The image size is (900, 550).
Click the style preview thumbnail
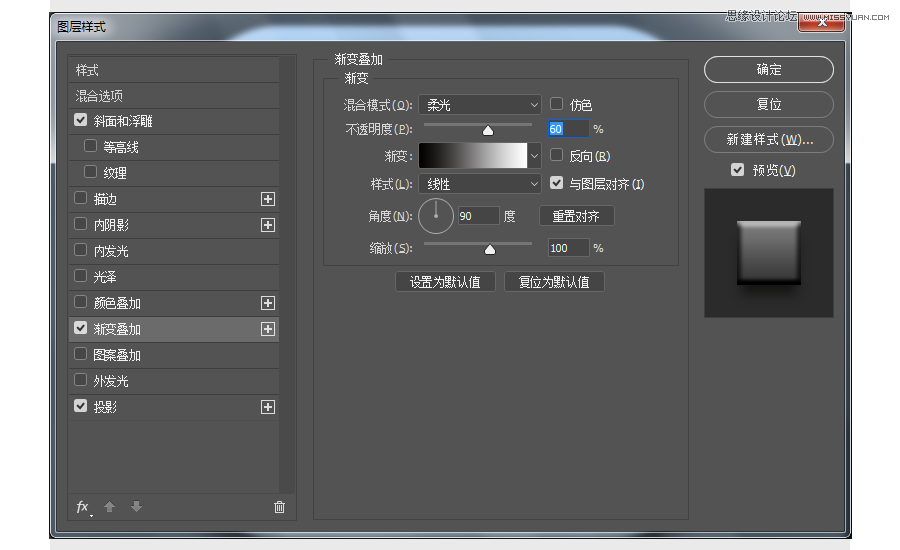(769, 253)
